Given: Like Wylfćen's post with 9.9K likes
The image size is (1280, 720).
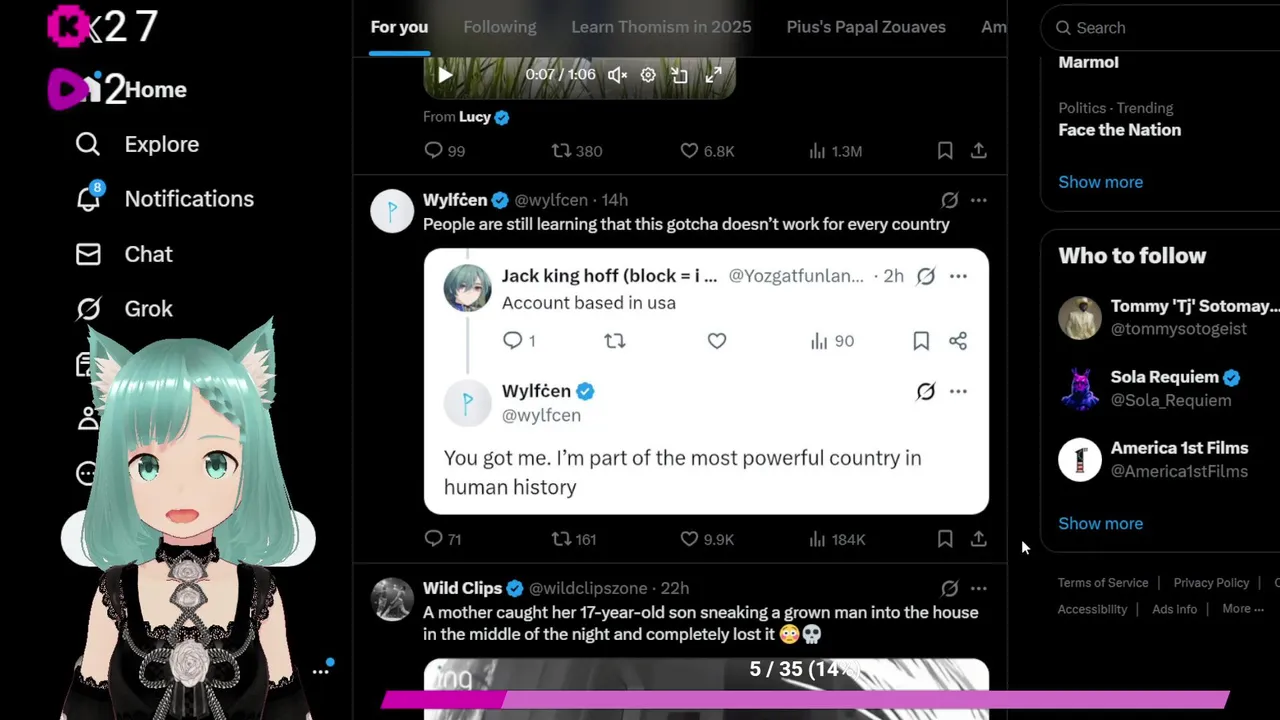Looking at the screenshot, I should (x=689, y=539).
